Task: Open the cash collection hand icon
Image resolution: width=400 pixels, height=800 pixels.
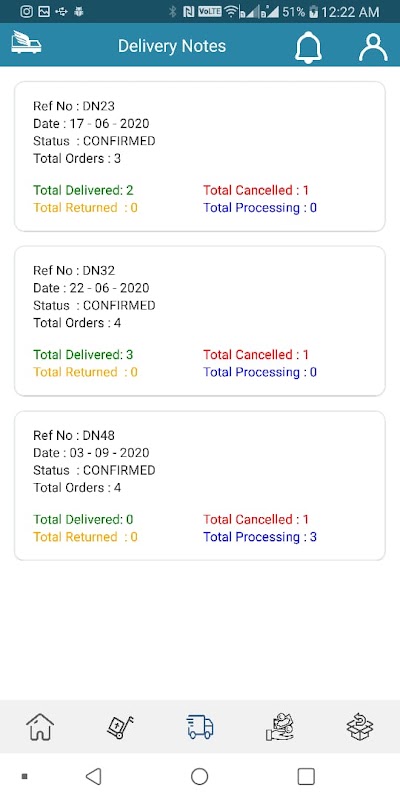Action: [x=280, y=727]
